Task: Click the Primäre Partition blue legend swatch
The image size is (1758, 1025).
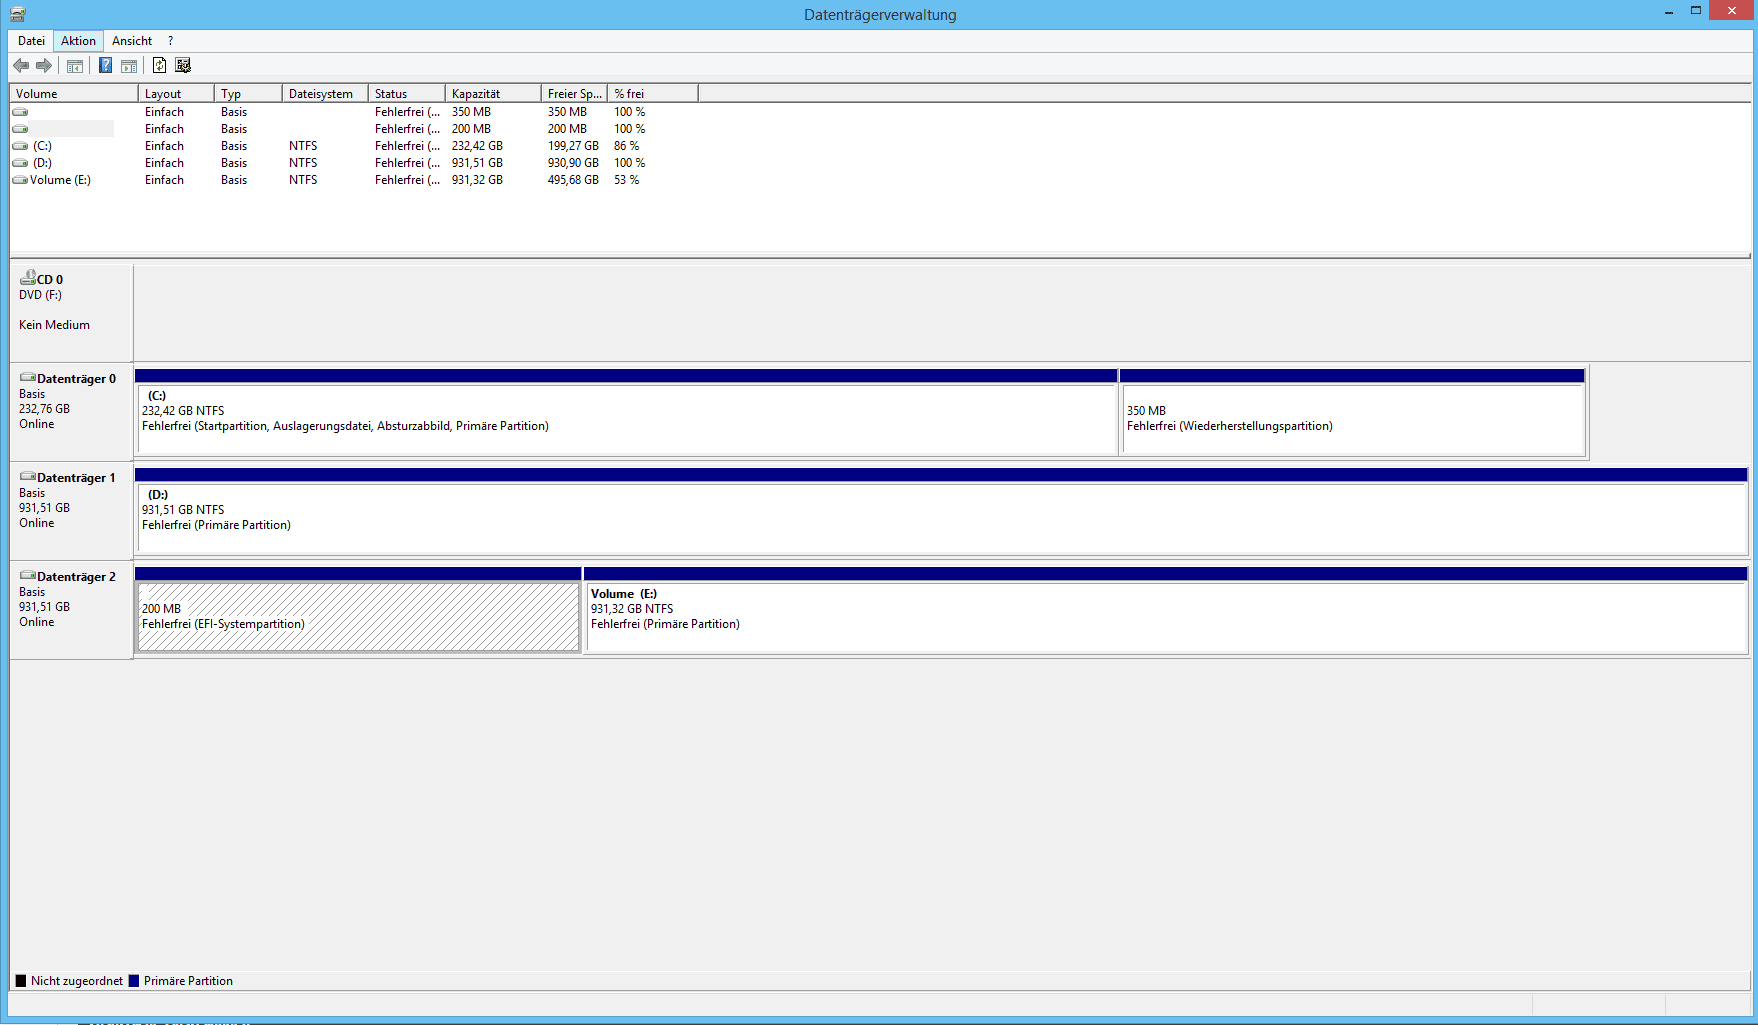Action: [x=134, y=981]
